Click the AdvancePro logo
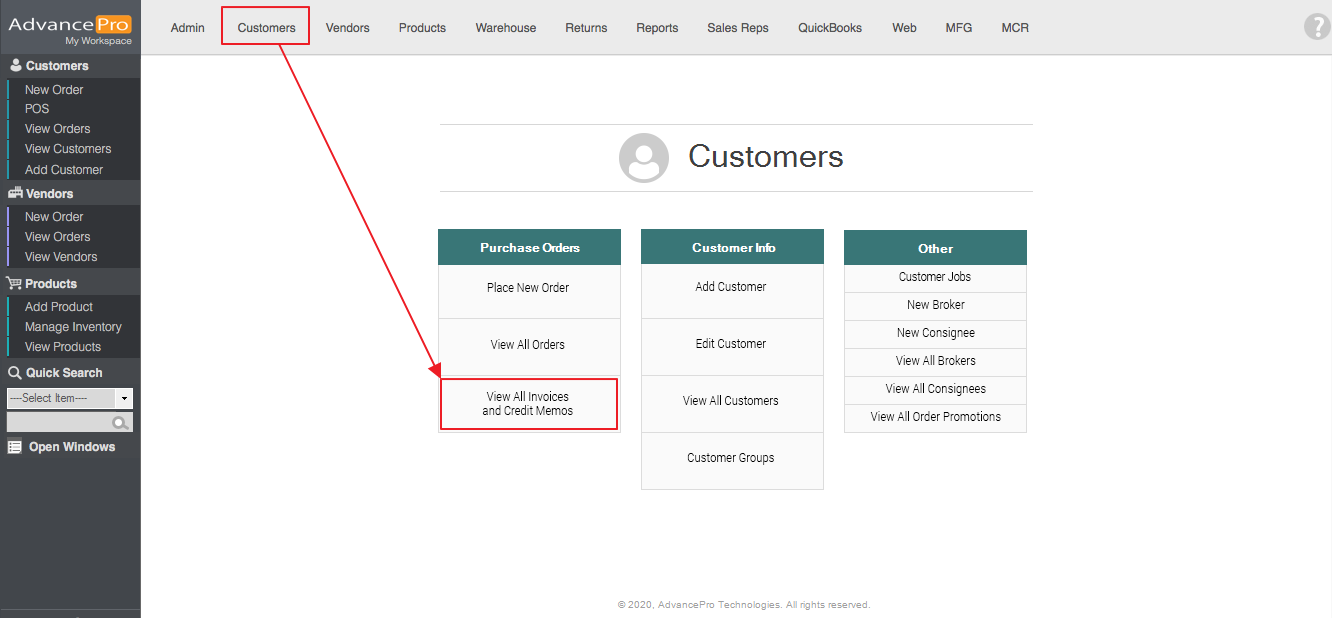This screenshot has height=618, width=1332. coord(70,27)
